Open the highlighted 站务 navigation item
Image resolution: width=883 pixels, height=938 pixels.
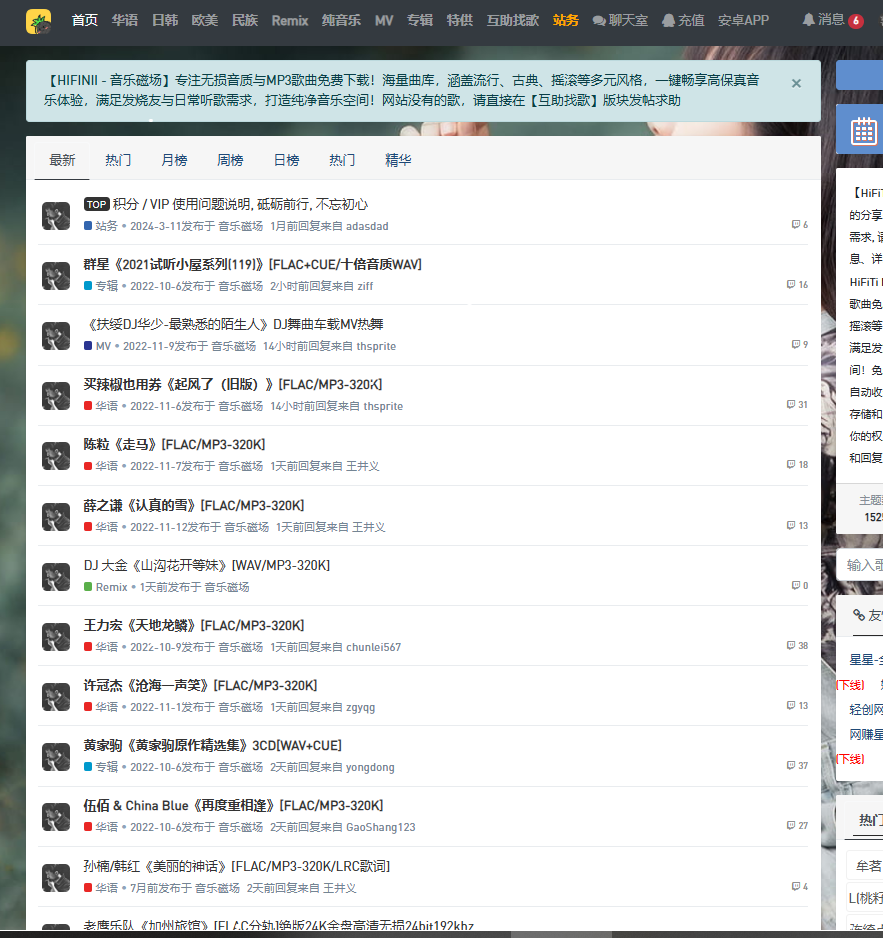coord(565,20)
